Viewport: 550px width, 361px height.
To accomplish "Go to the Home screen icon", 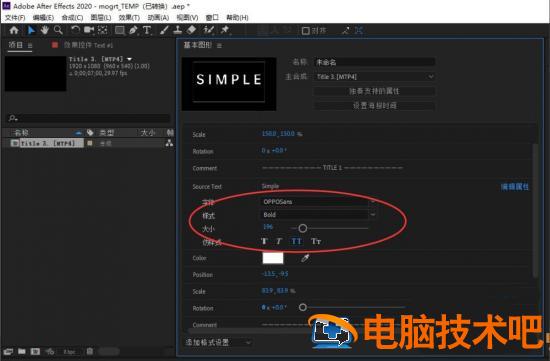I will click(14, 31).
